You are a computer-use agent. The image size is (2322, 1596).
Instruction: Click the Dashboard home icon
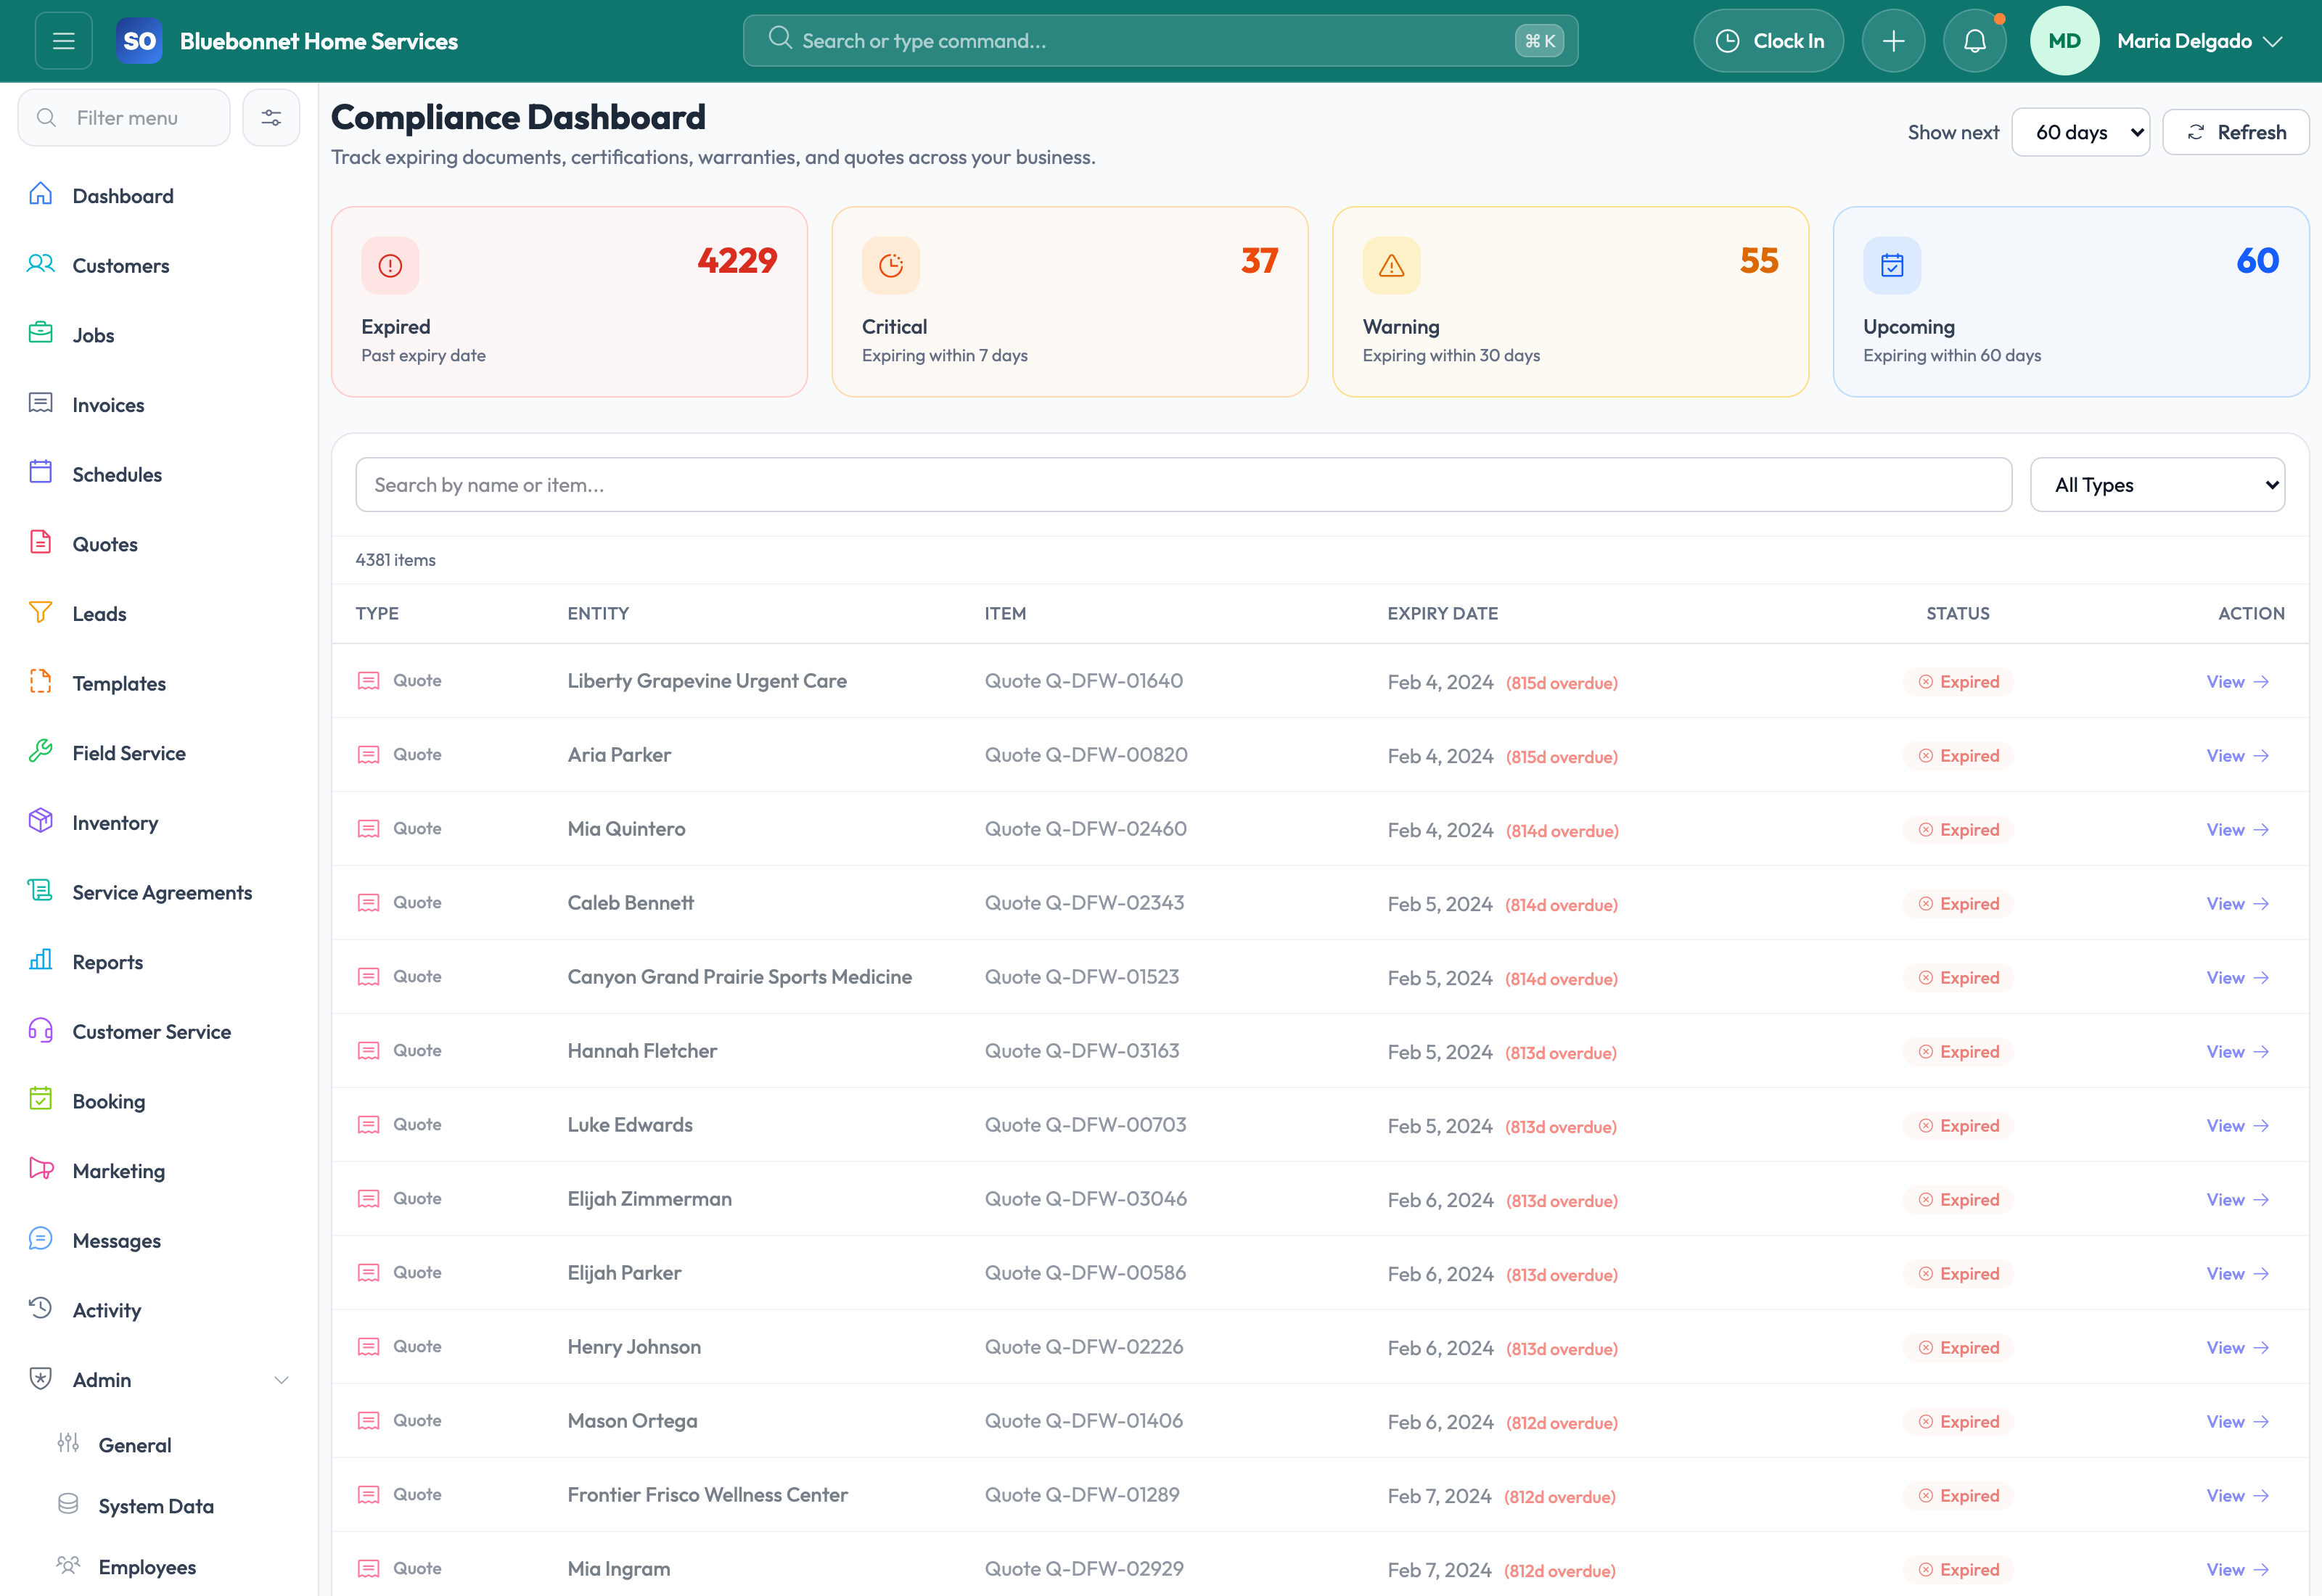click(40, 194)
